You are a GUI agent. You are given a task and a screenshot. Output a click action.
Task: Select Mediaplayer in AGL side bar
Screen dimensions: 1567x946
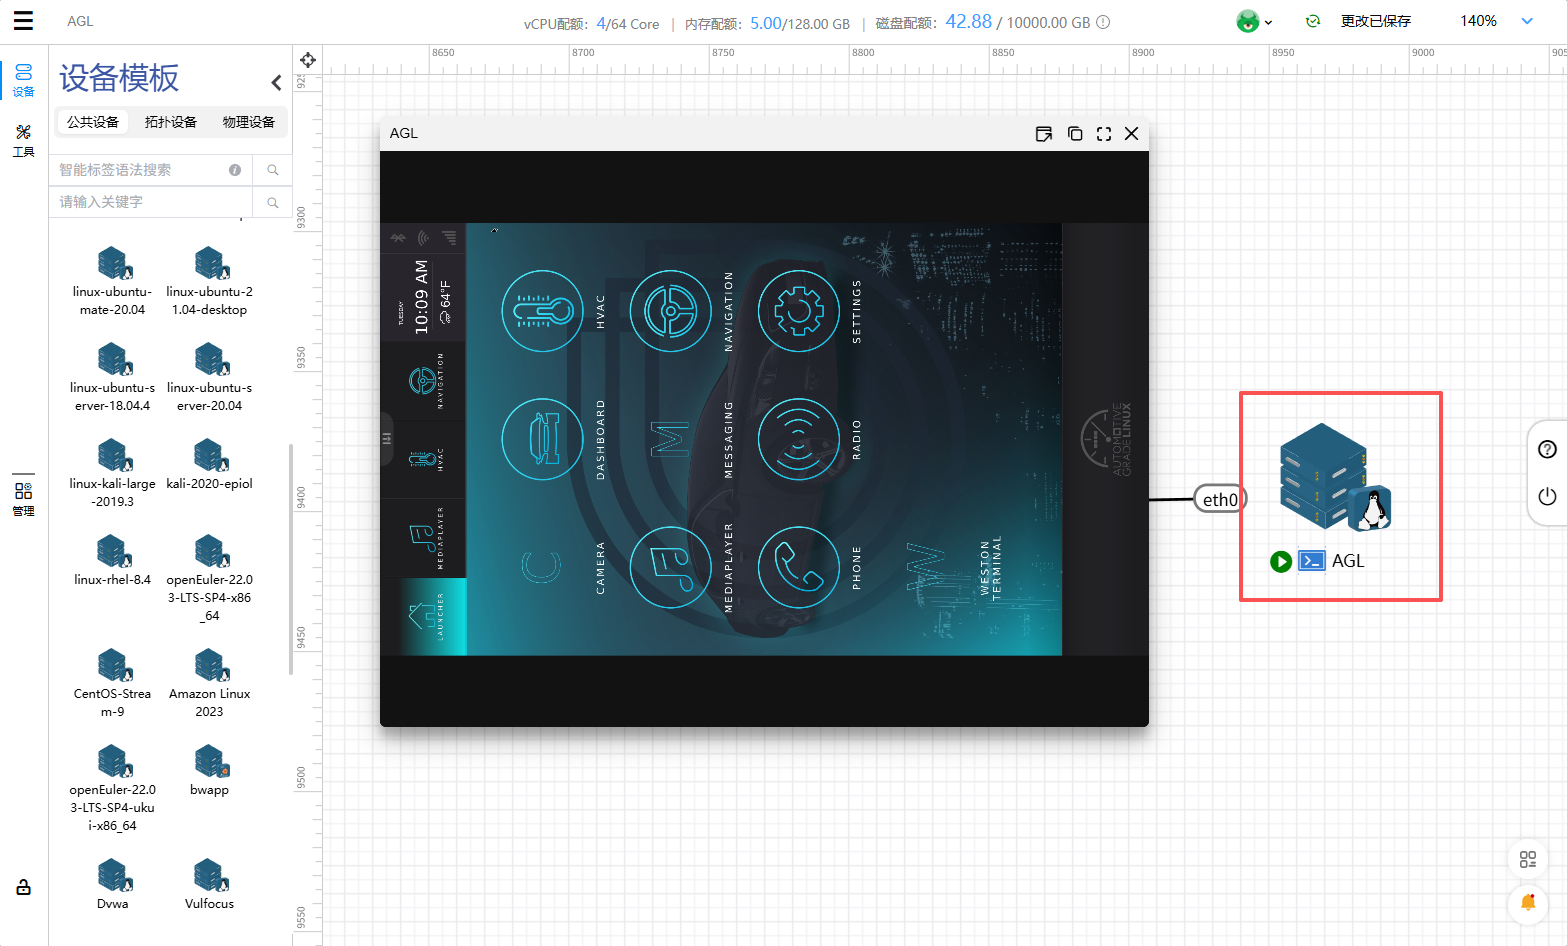click(x=424, y=538)
